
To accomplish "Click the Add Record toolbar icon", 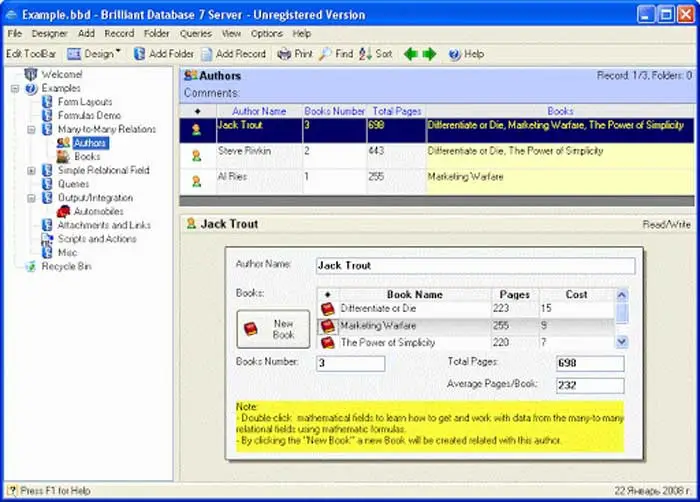I will point(208,54).
